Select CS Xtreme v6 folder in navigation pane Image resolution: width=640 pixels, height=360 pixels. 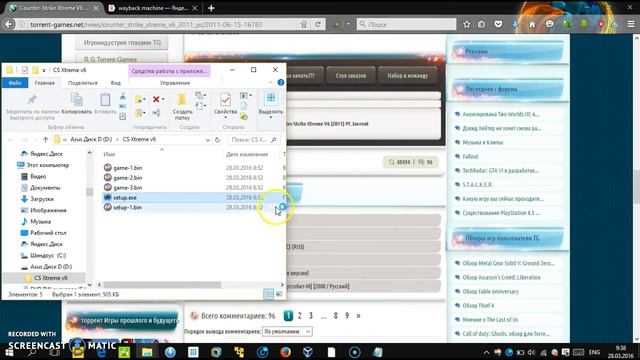pos(51,278)
